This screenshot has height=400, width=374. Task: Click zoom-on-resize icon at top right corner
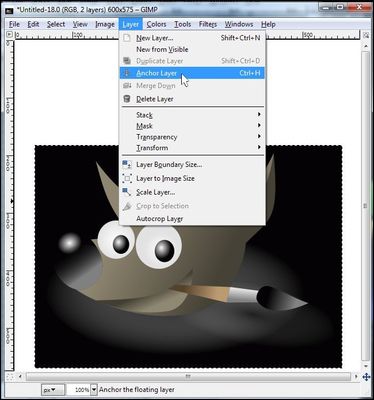tap(366, 35)
